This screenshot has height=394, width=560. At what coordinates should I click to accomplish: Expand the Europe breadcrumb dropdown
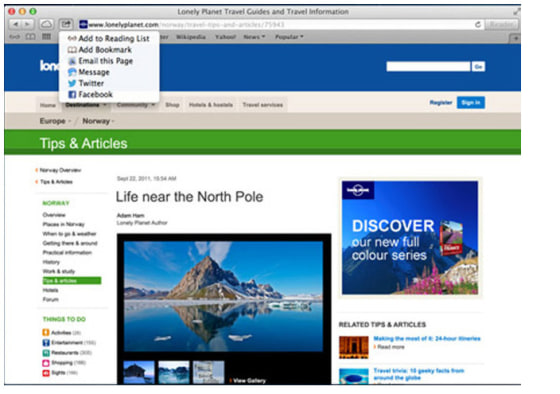click(x=55, y=121)
